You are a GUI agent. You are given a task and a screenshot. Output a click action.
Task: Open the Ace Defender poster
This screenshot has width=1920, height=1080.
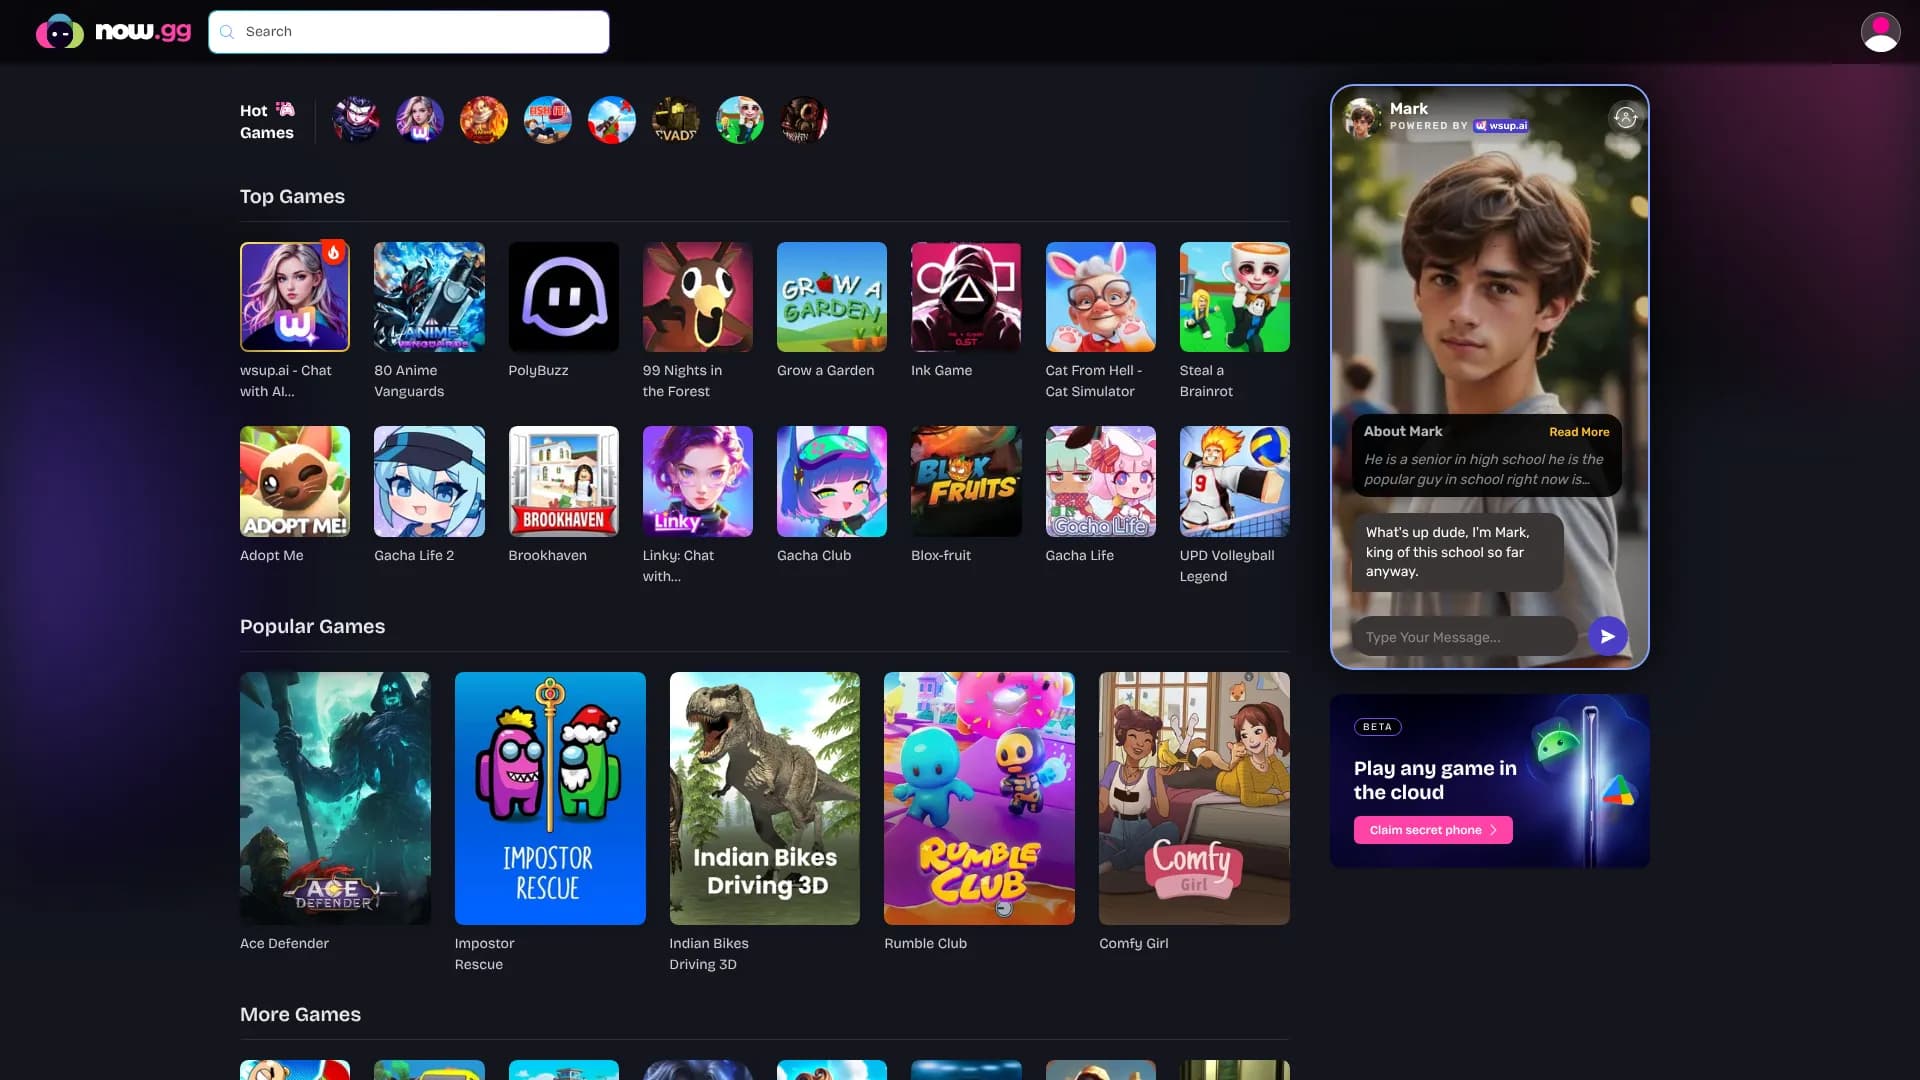335,798
